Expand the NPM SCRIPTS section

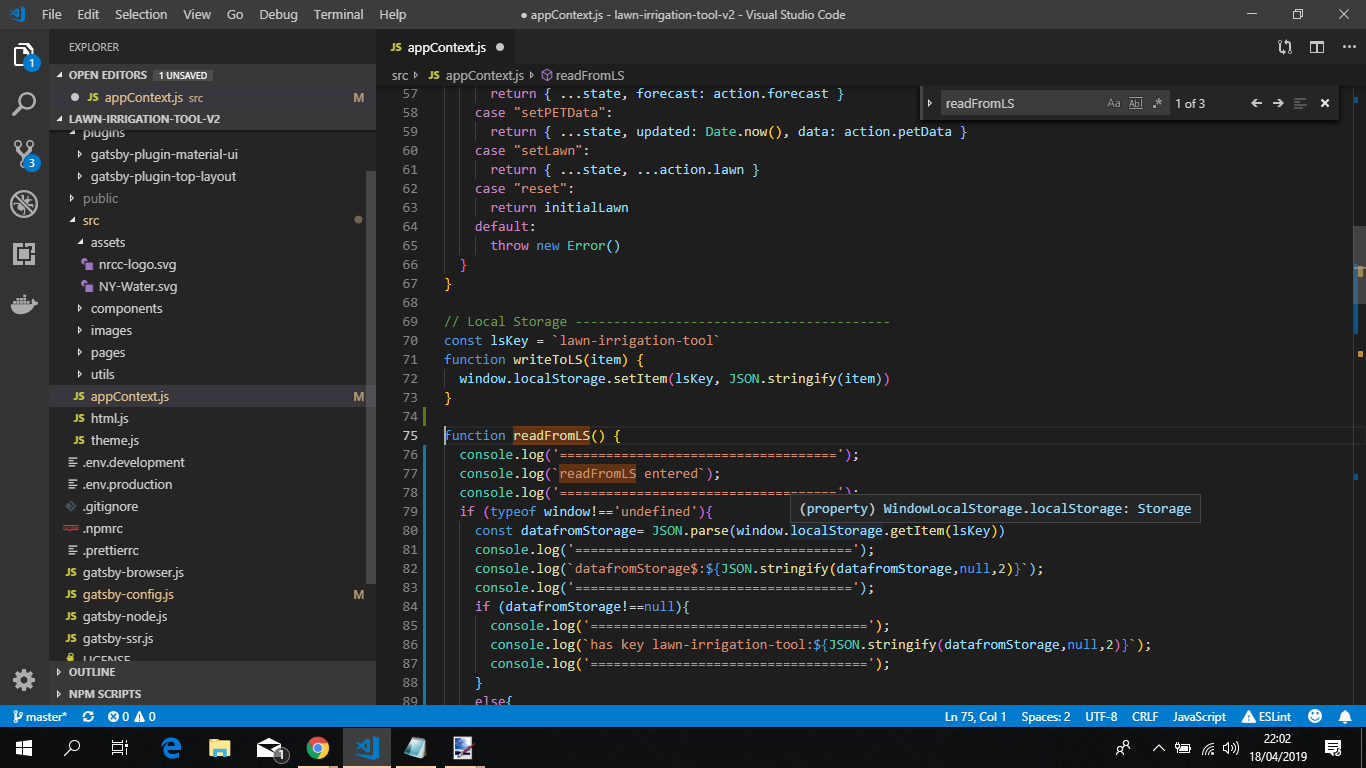tap(103, 693)
